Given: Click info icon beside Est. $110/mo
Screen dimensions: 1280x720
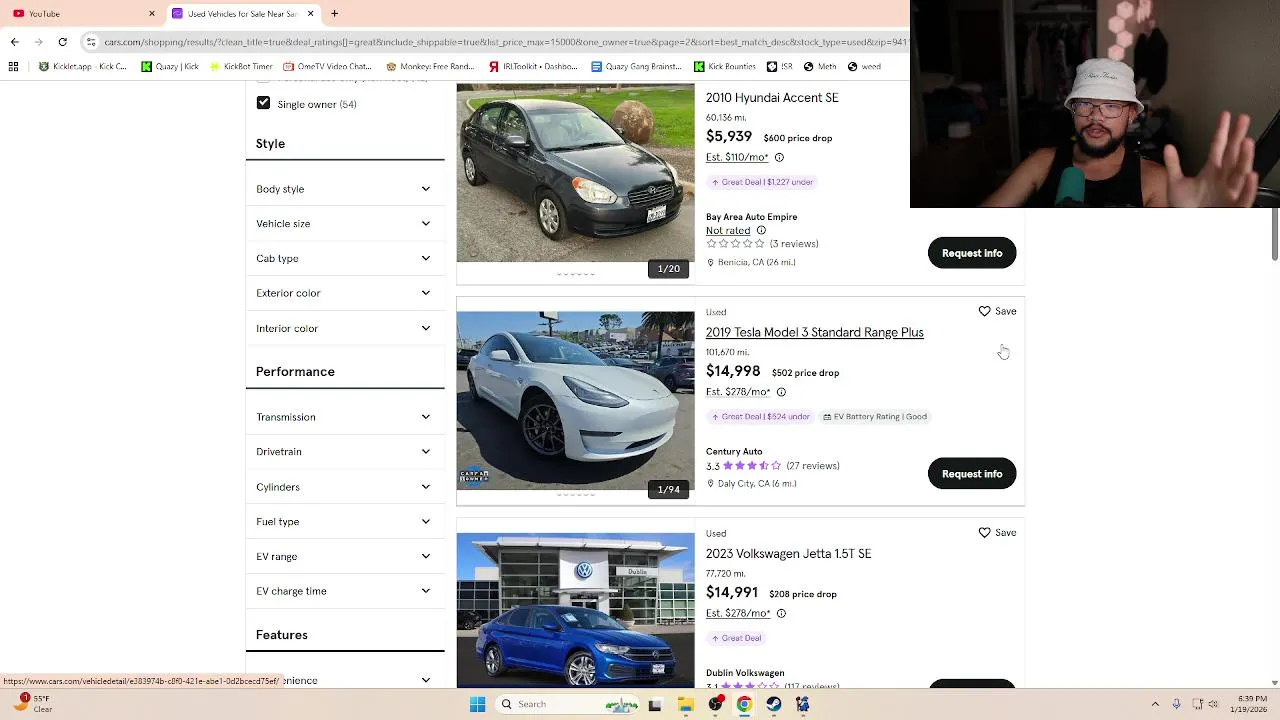Looking at the screenshot, I should (779, 158).
